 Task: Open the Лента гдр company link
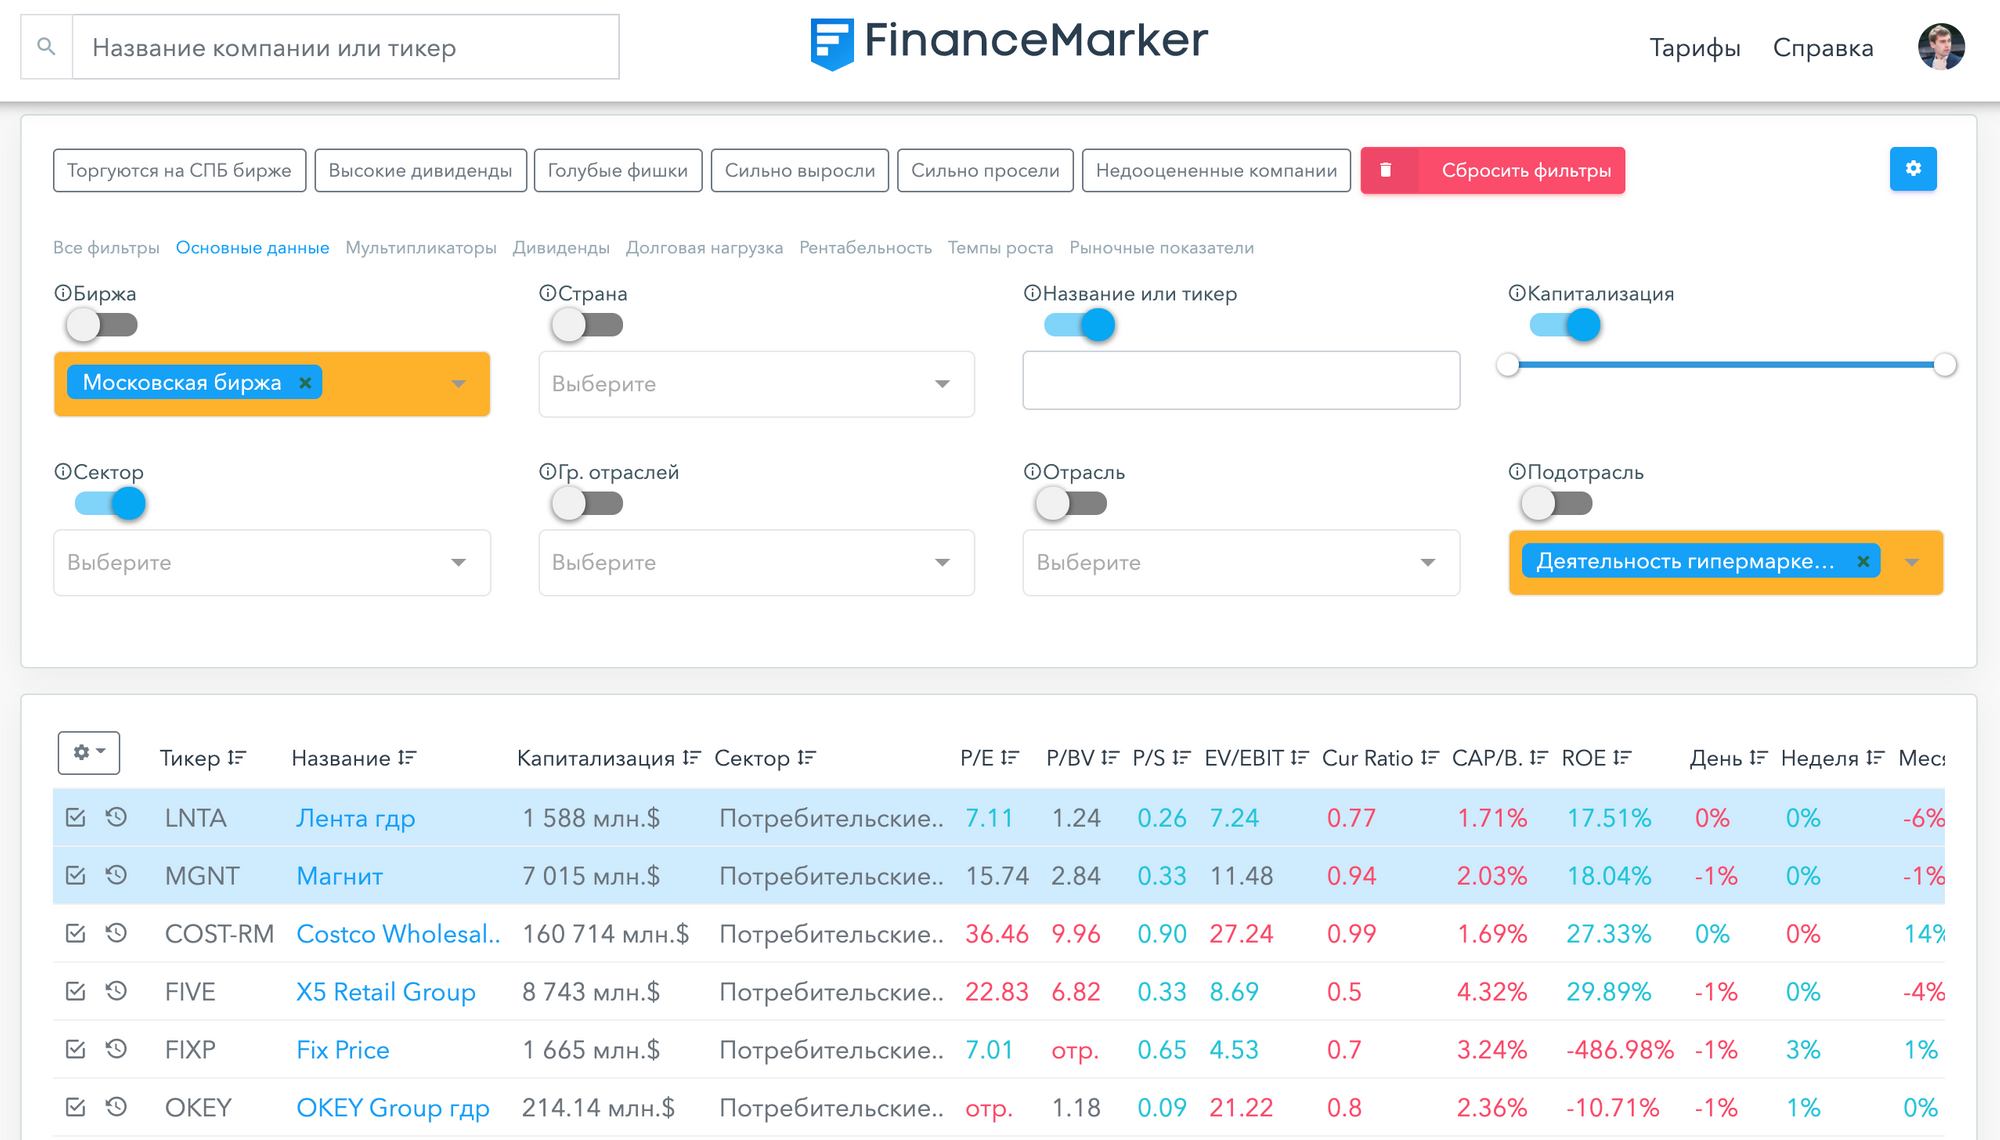coord(356,818)
